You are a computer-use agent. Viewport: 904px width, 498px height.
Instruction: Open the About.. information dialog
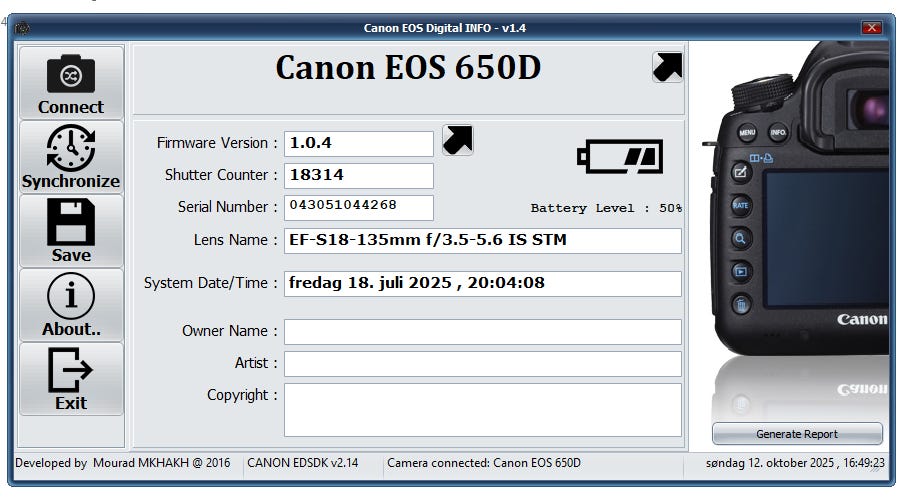tap(71, 305)
